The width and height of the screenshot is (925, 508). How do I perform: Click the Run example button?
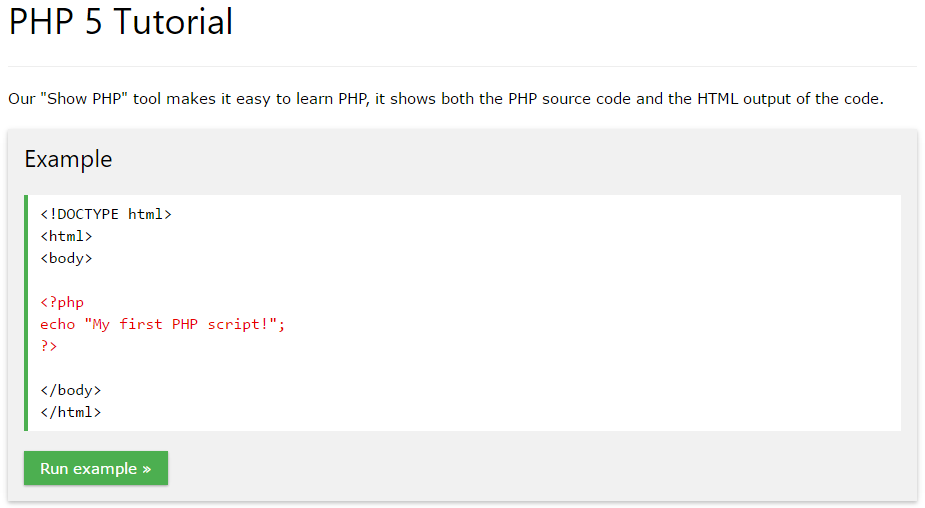coord(95,468)
